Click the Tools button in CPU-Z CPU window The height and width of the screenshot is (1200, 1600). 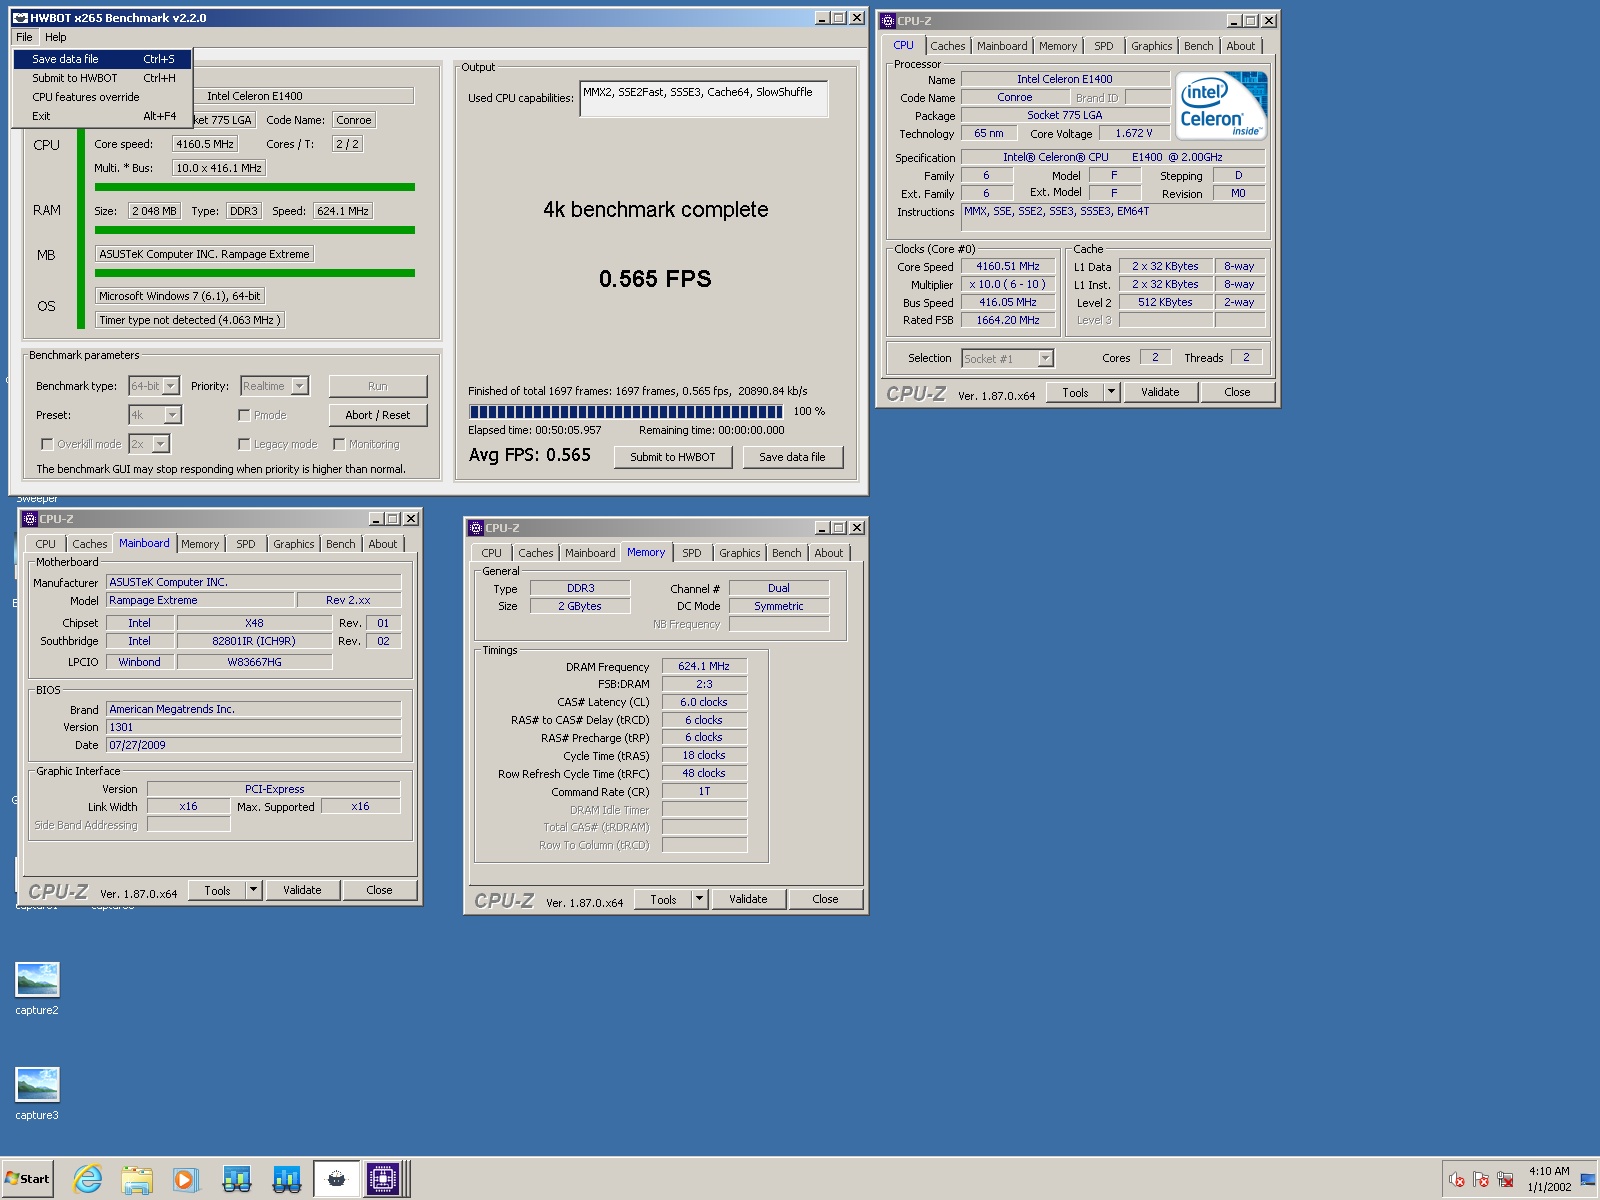[1075, 392]
